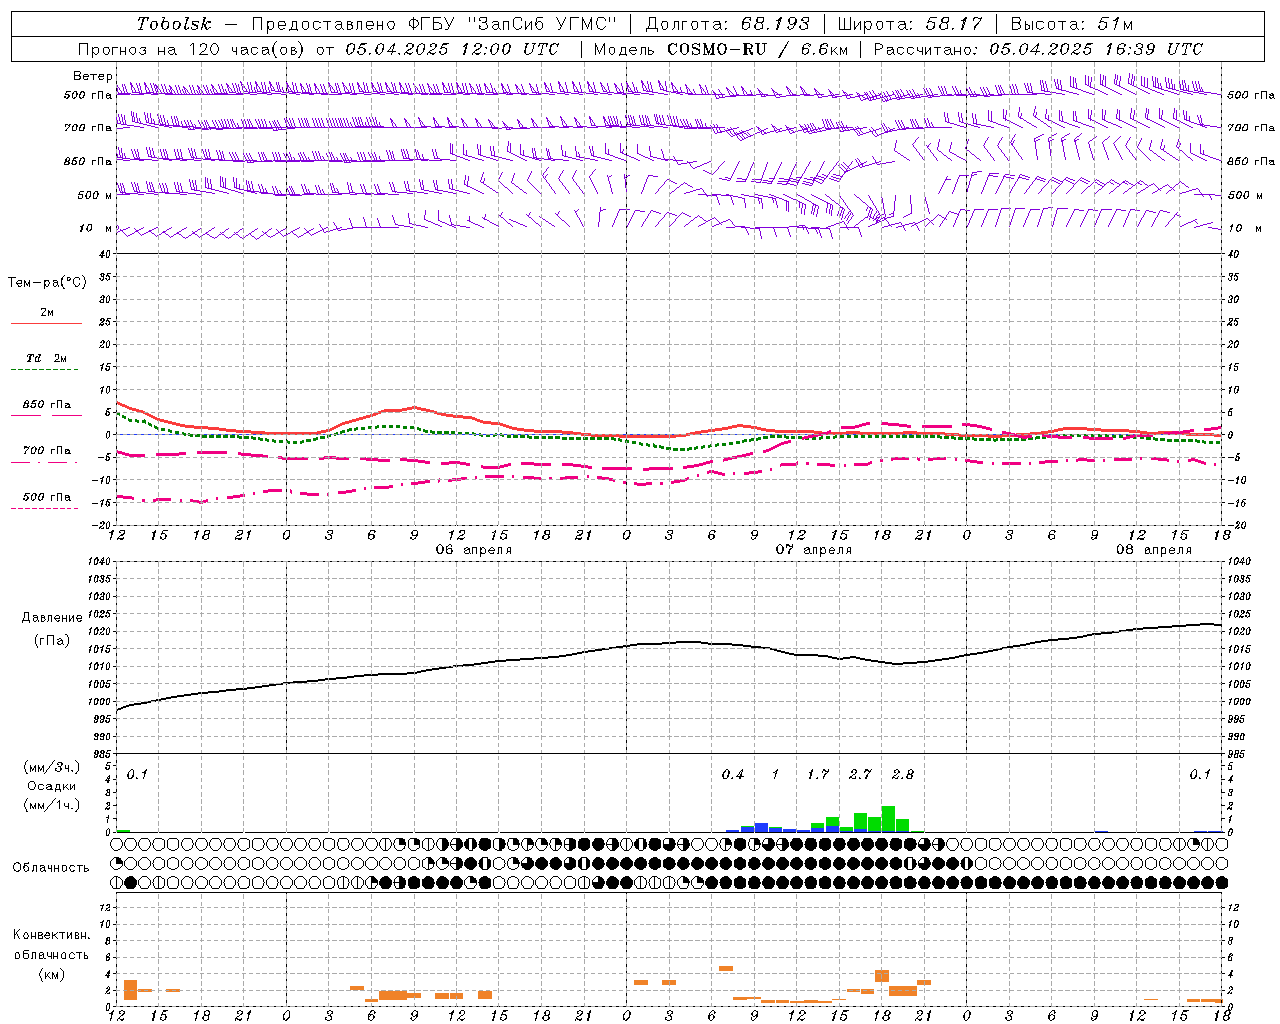Click the Конвективн. convective cloud label
This screenshot has height=1024, width=1280.
(x=52, y=935)
